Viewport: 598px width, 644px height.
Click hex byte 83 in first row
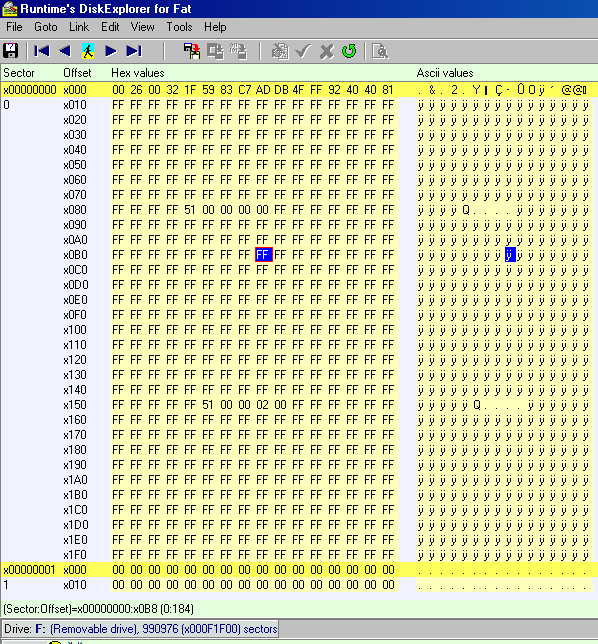pos(226,90)
